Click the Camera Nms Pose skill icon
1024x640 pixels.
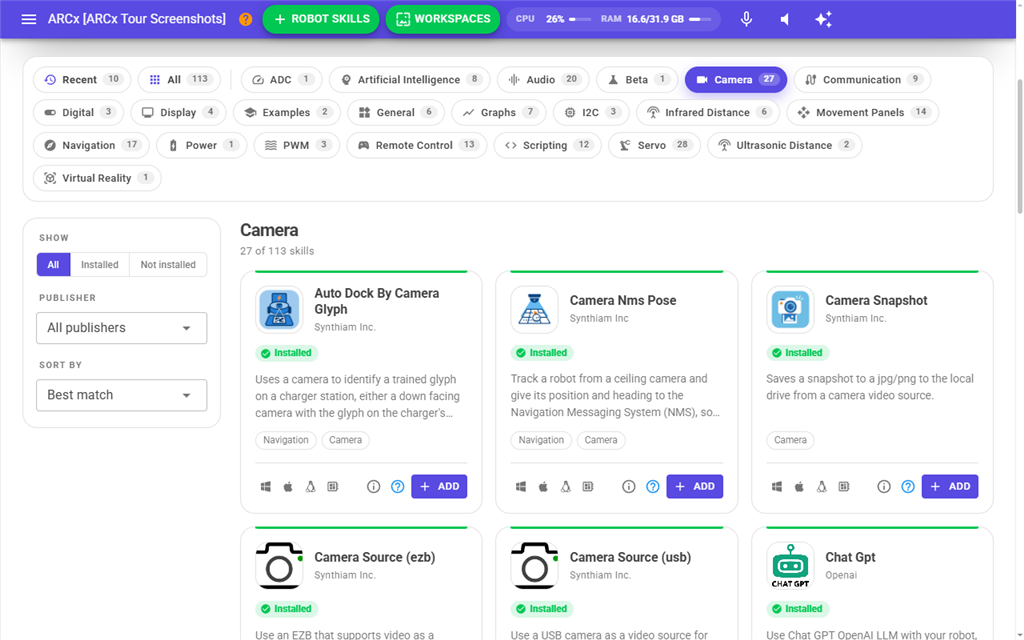[x=534, y=310]
